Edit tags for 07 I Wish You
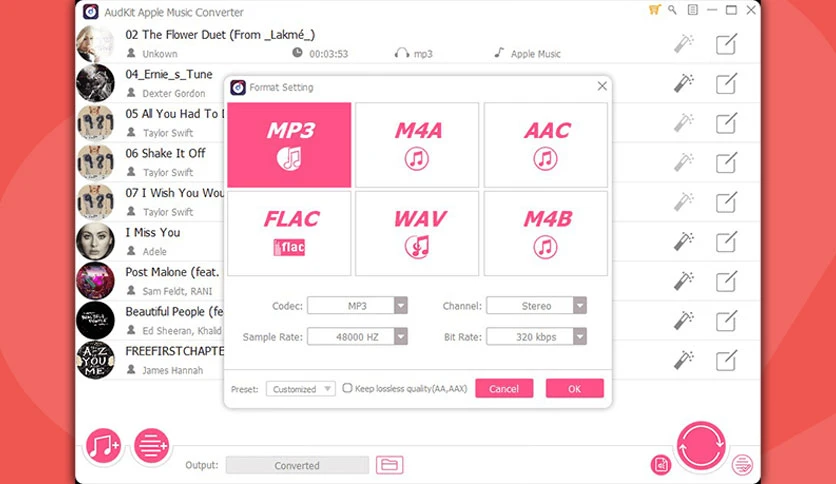This screenshot has width=836, height=484. coord(726,202)
